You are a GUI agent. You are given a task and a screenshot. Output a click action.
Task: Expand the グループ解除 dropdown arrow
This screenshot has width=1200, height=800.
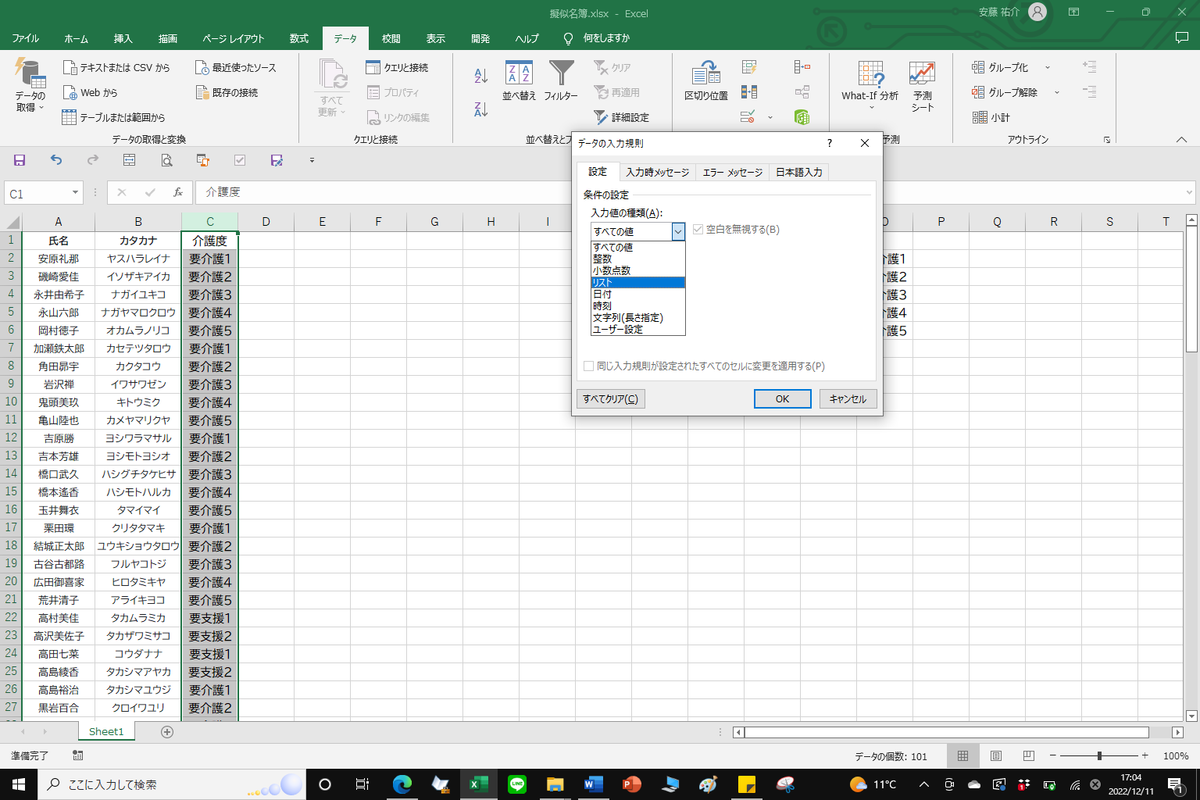(x=1057, y=92)
